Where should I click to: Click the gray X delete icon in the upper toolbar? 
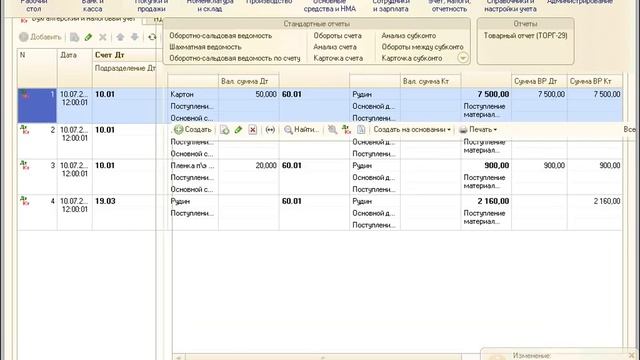[103, 37]
